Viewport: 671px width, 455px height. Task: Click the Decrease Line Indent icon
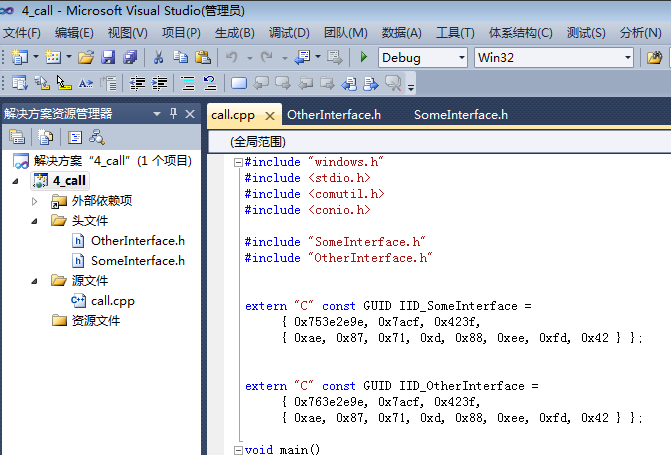click(137, 83)
